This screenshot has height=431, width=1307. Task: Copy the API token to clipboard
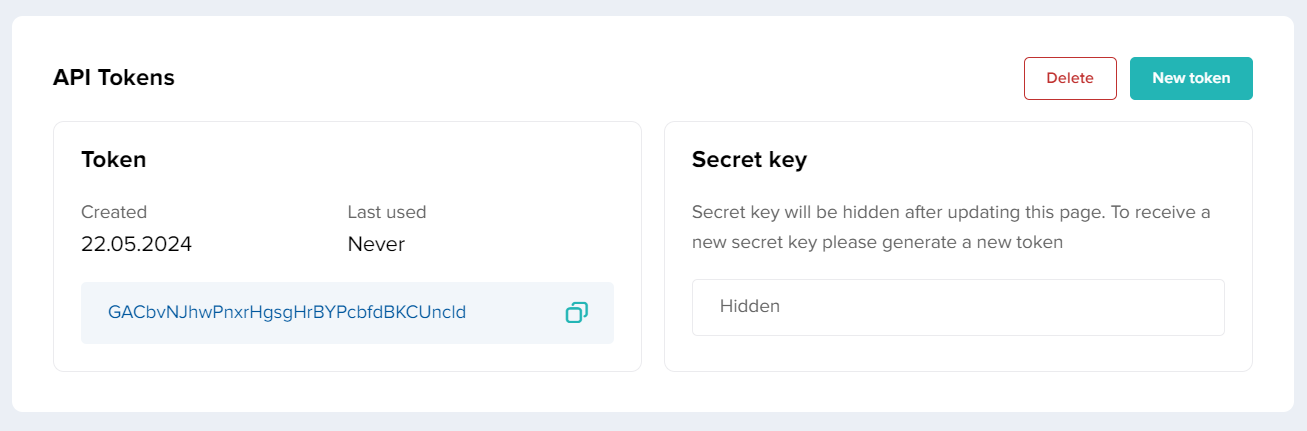pyautogui.click(x=576, y=313)
